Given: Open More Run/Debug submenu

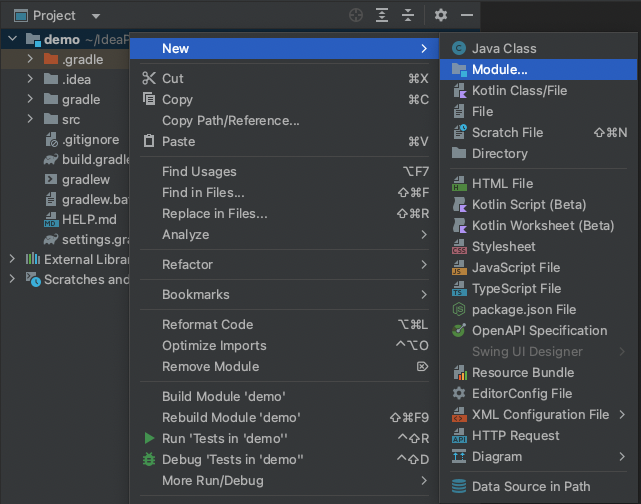Looking at the screenshot, I should (285, 480).
